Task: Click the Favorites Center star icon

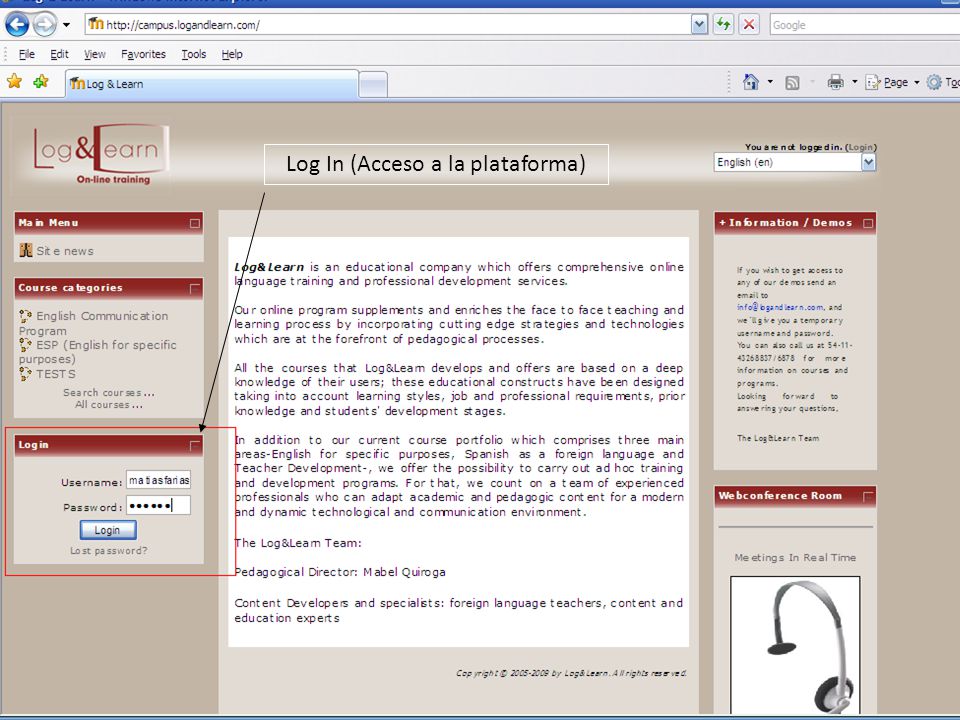Action: (x=15, y=81)
